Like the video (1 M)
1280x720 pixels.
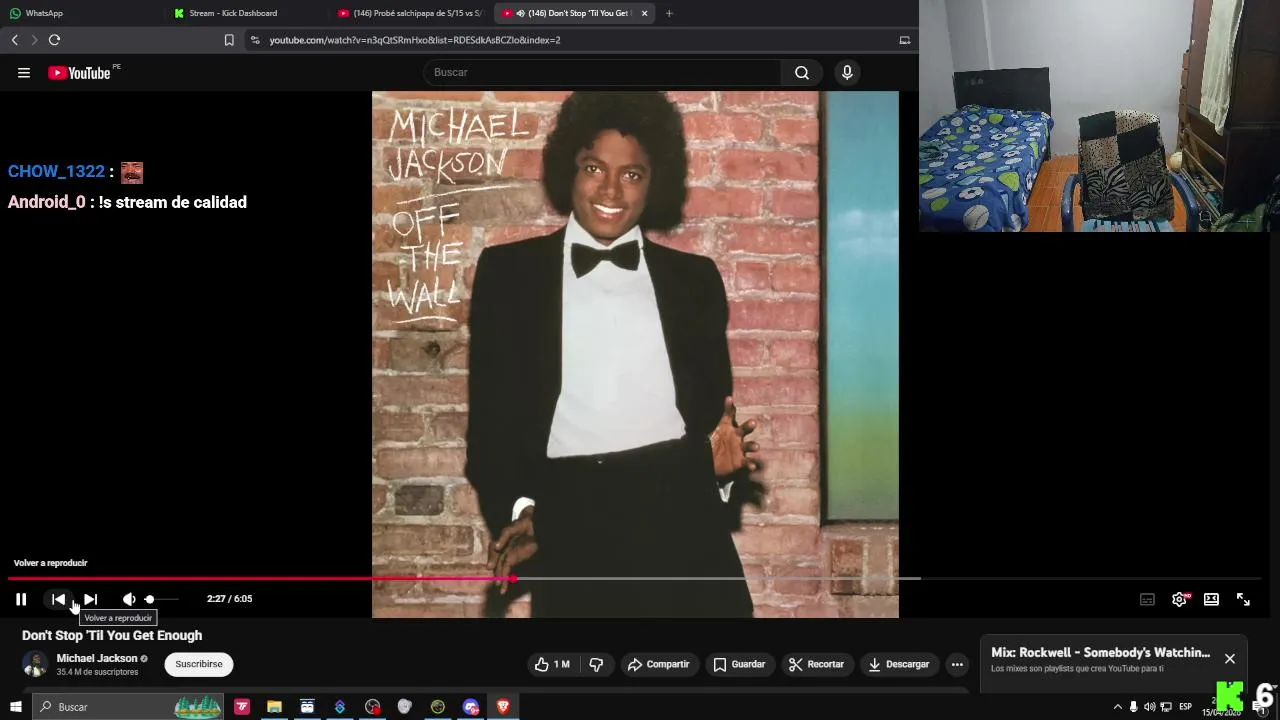point(552,664)
